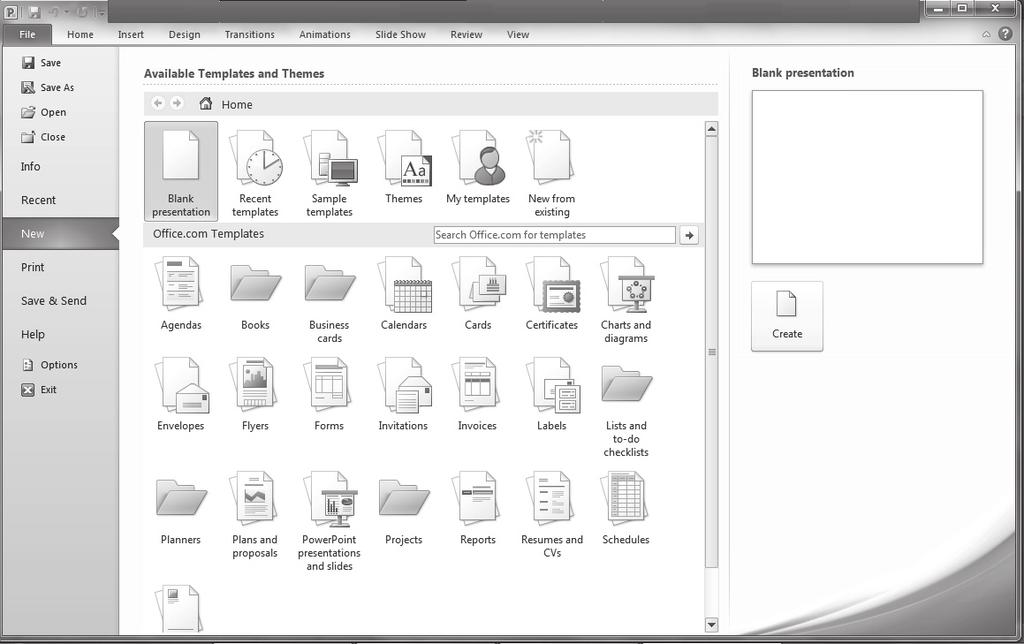Switch to the Insert ribbon tab

click(x=131, y=35)
